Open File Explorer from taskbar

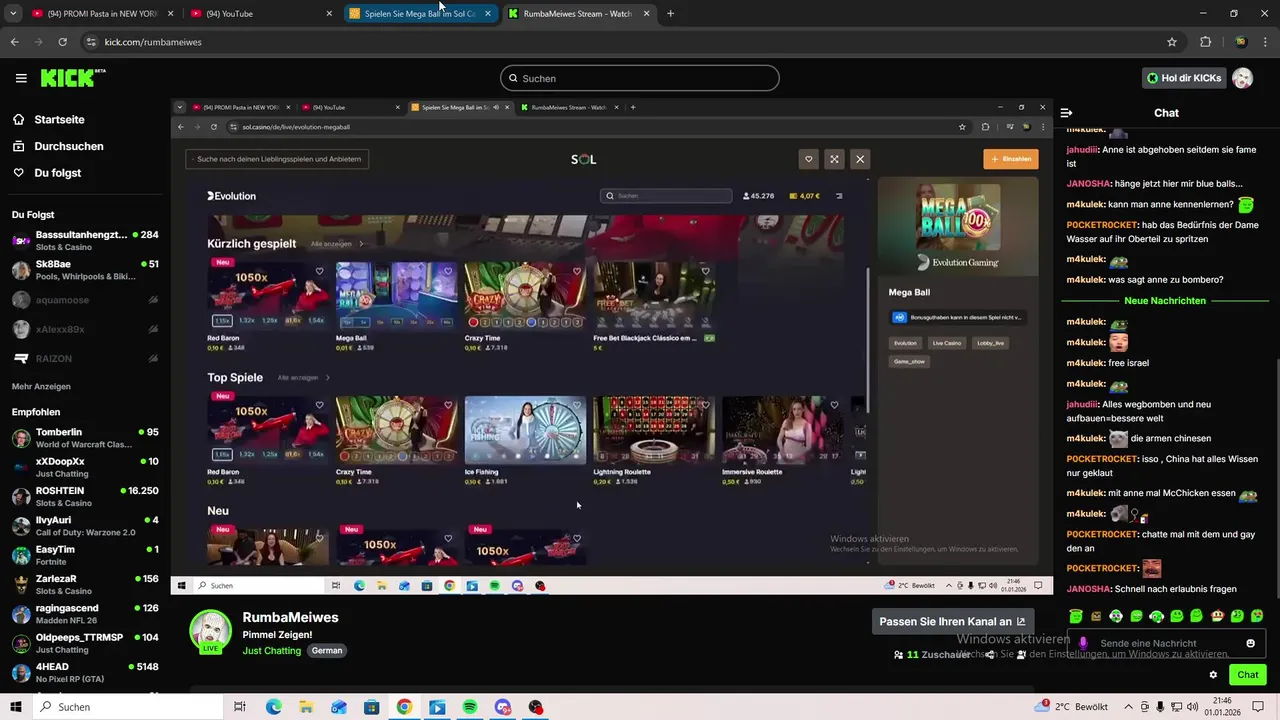point(306,707)
